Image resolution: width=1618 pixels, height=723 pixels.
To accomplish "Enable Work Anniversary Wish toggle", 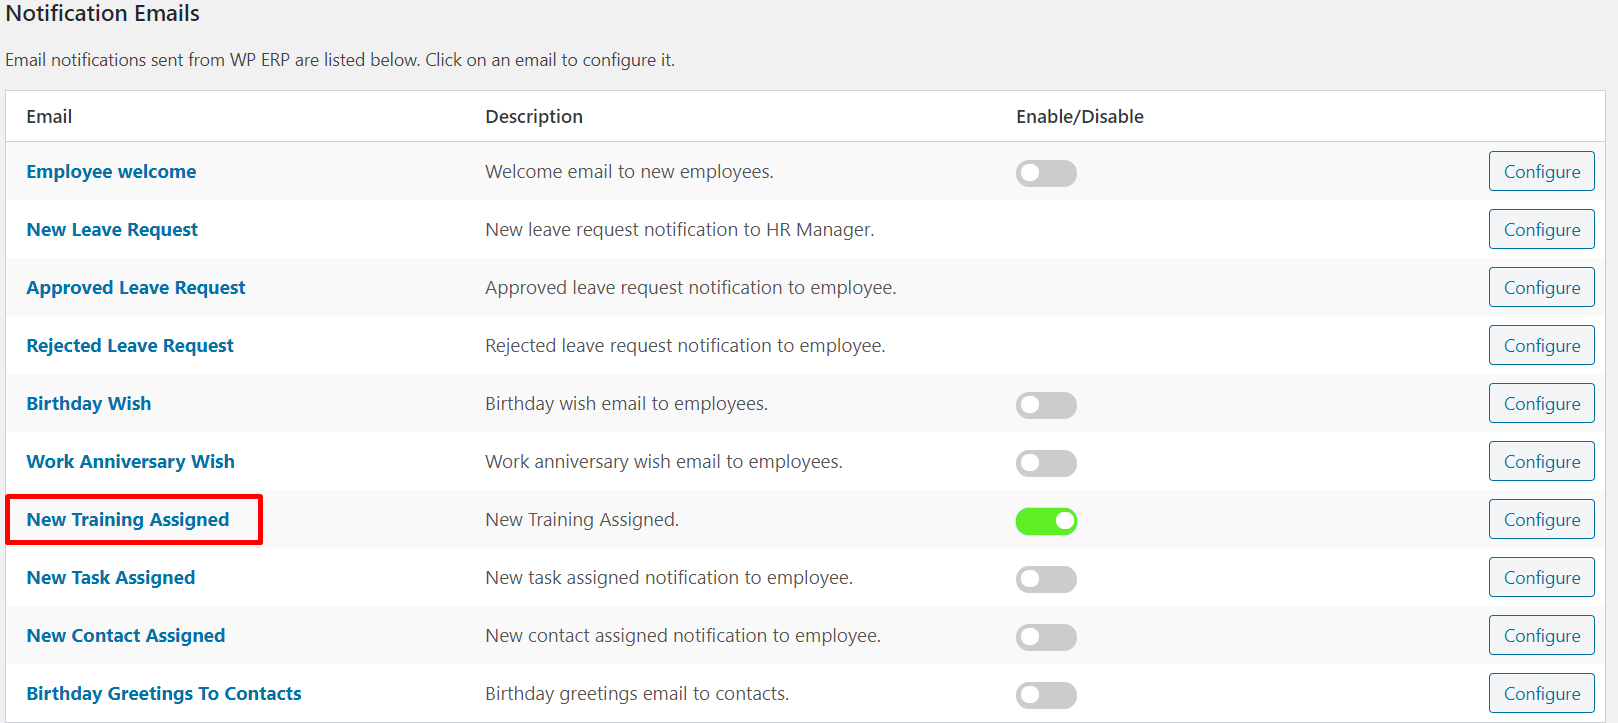I will pos(1046,463).
